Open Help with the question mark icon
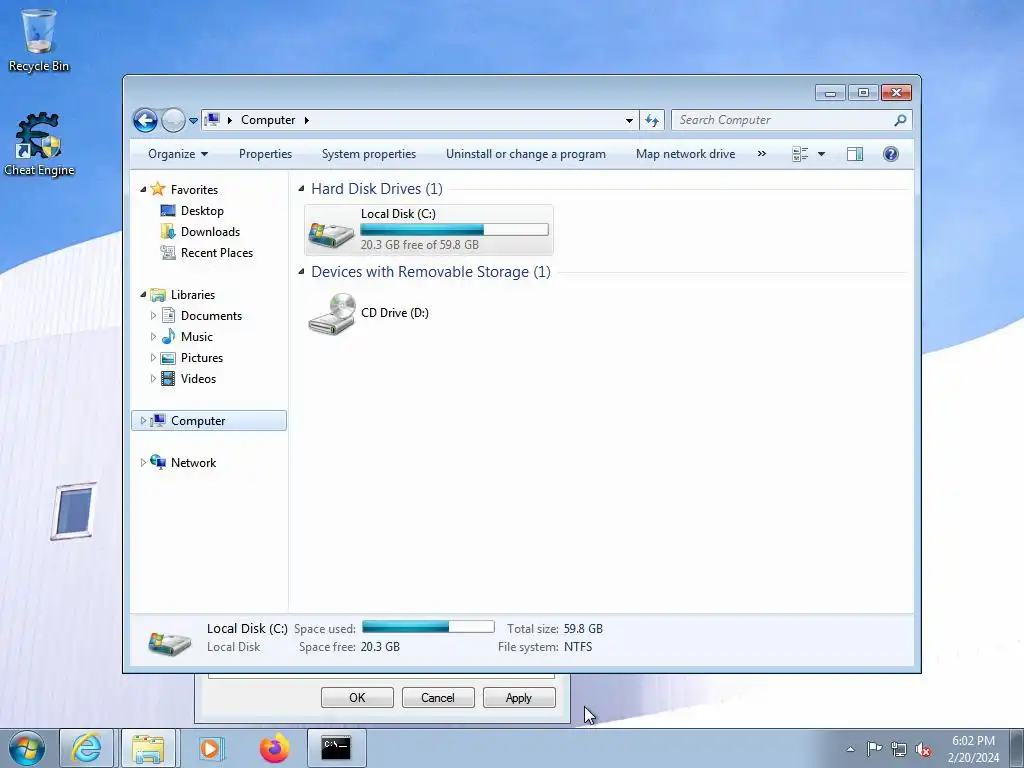1024x768 pixels. 890,154
